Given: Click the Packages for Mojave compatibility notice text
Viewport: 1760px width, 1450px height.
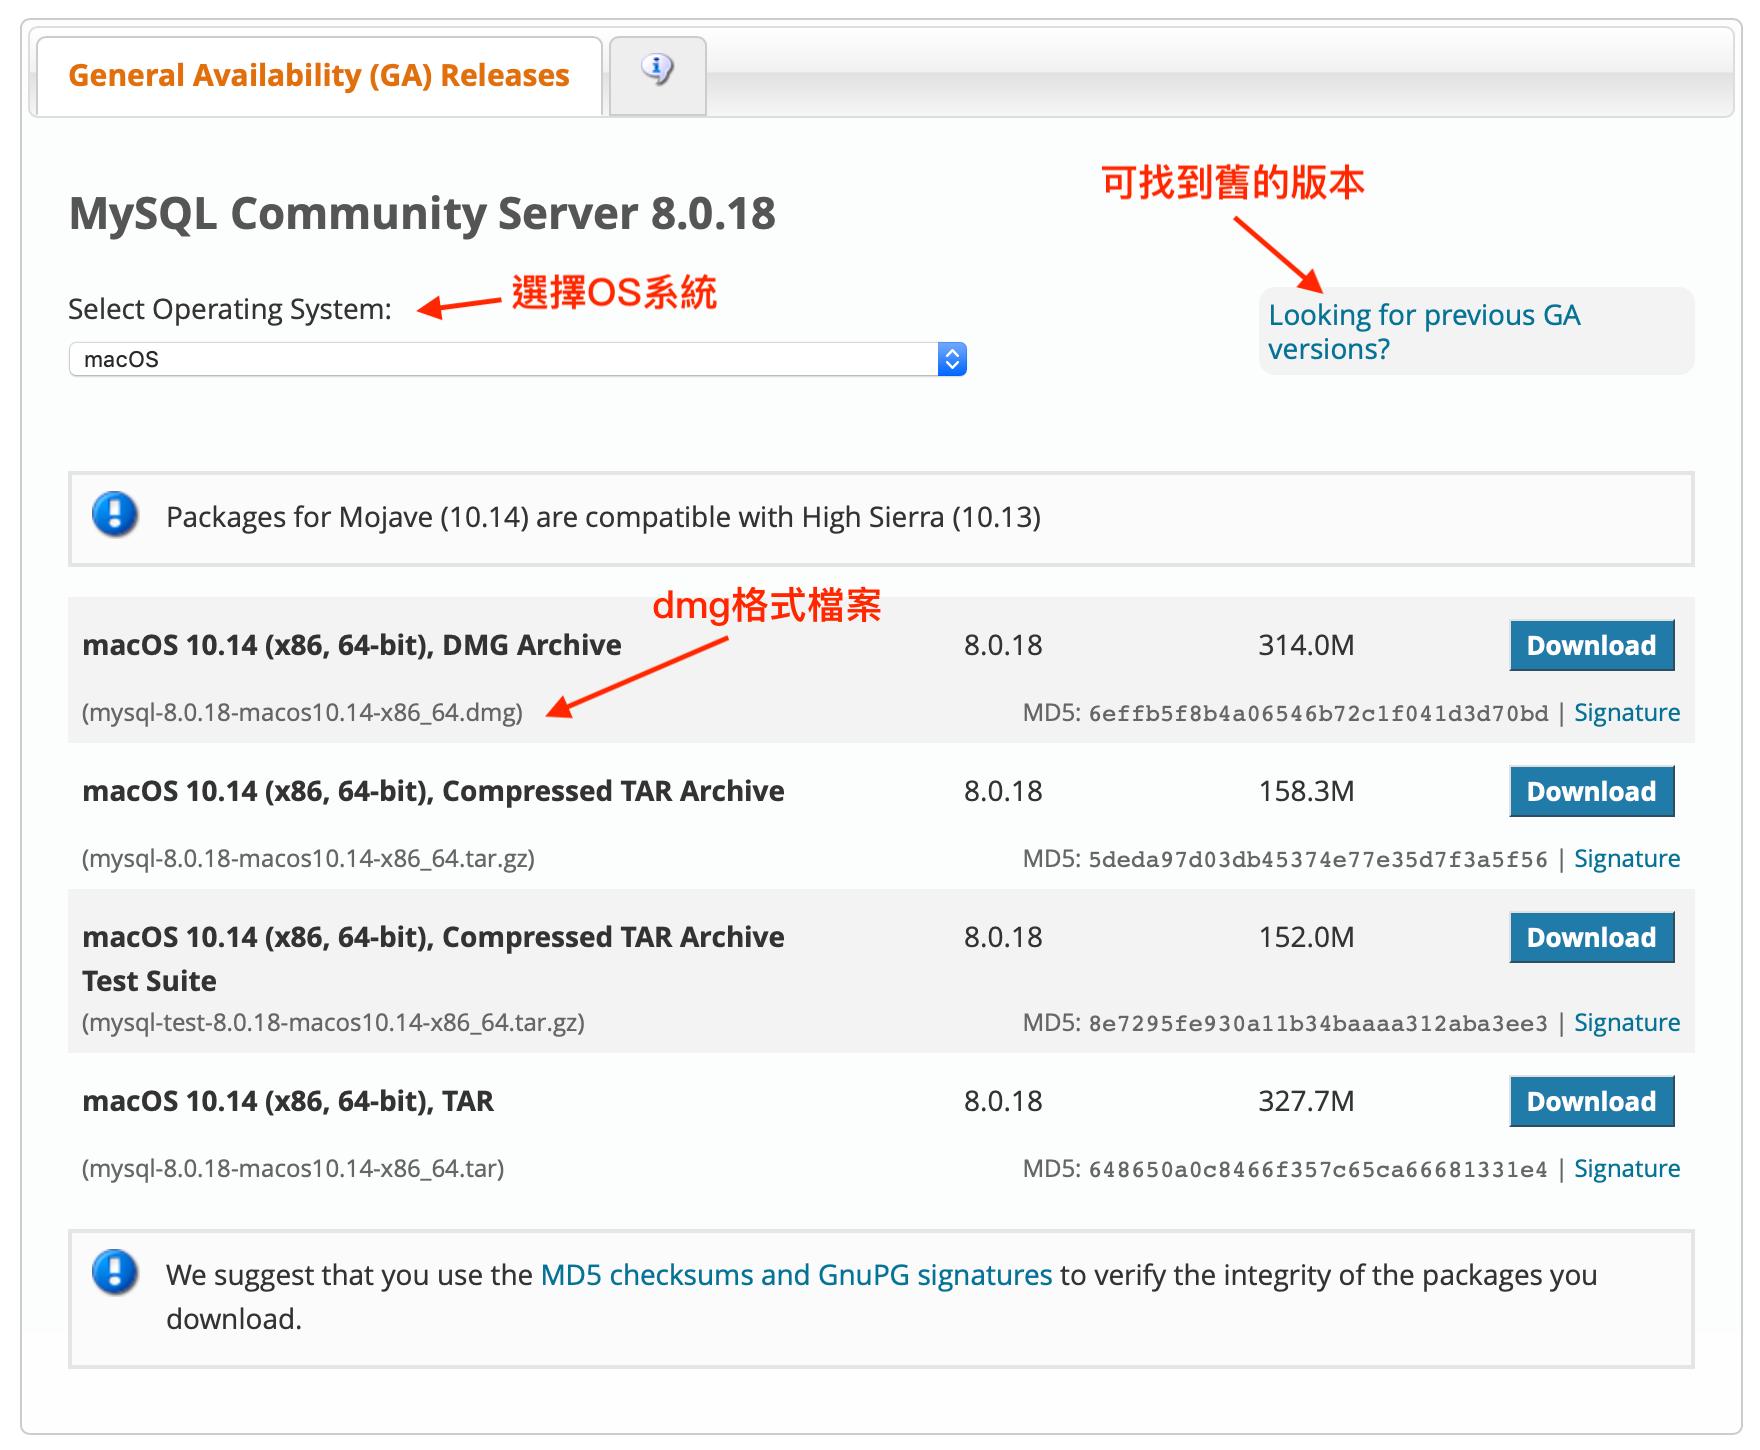Looking at the screenshot, I should (603, 517).
